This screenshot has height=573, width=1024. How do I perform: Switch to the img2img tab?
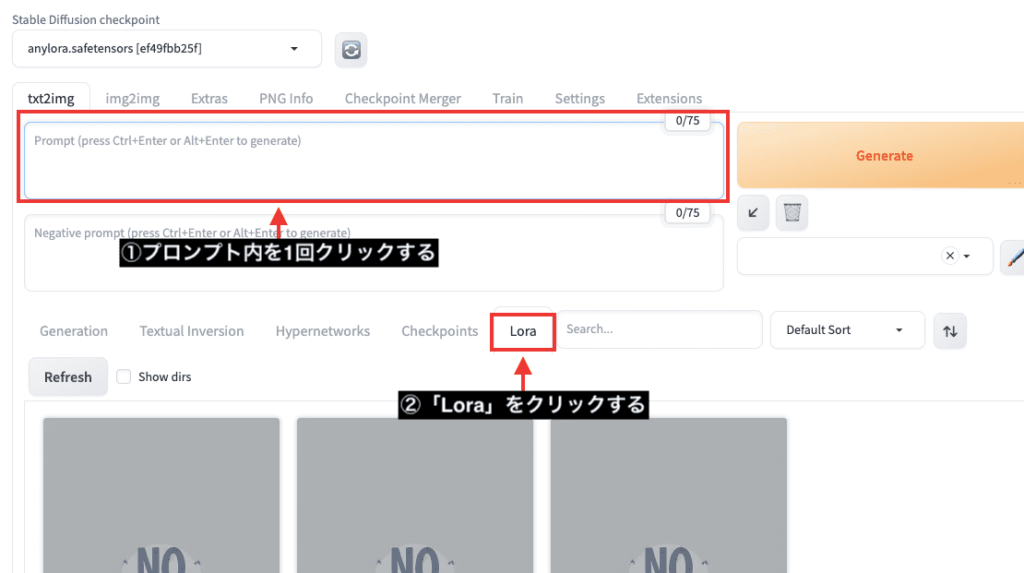pyautogui.click(x=133, y=98)
